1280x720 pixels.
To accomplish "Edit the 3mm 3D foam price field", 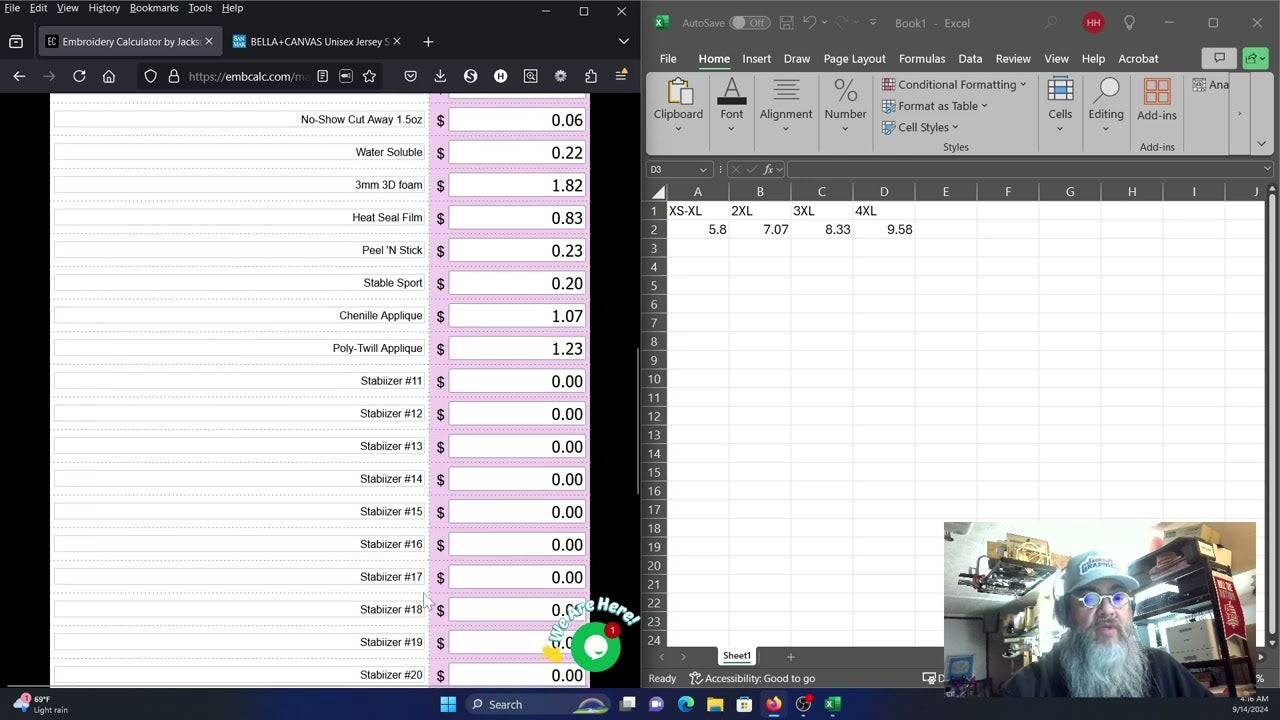I will pyautogui.click(x=518, y=185).
